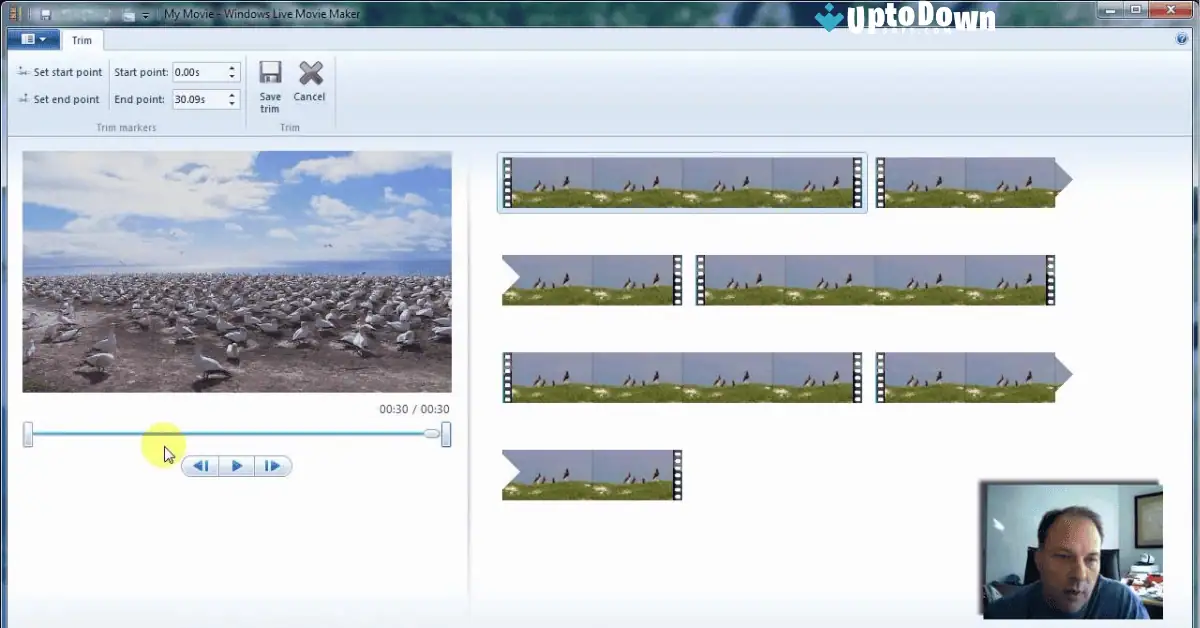Viewport: 1200px width, 628px height.
Task: Move the trim playback slider handle
Action: pyautogui.click(x=430, y=433)
